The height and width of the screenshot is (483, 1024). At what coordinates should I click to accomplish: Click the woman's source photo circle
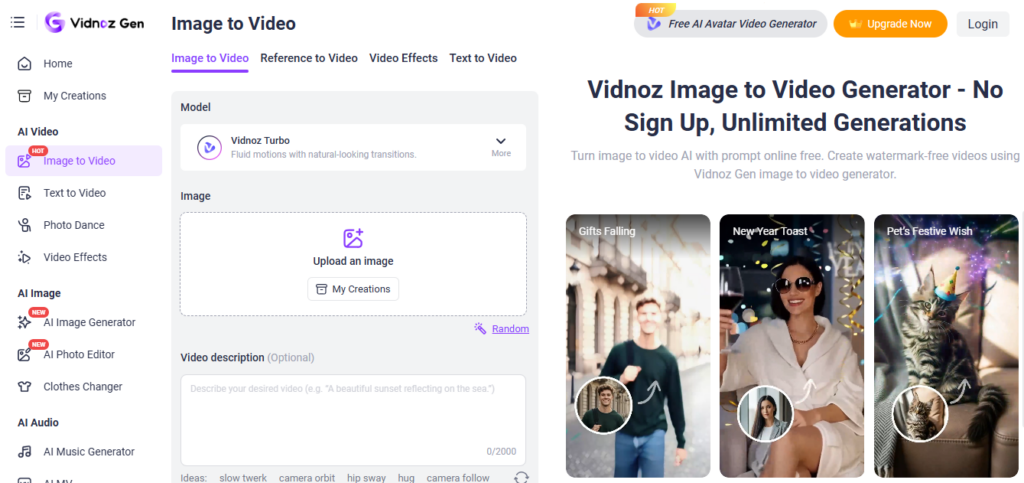coord(765,414)
